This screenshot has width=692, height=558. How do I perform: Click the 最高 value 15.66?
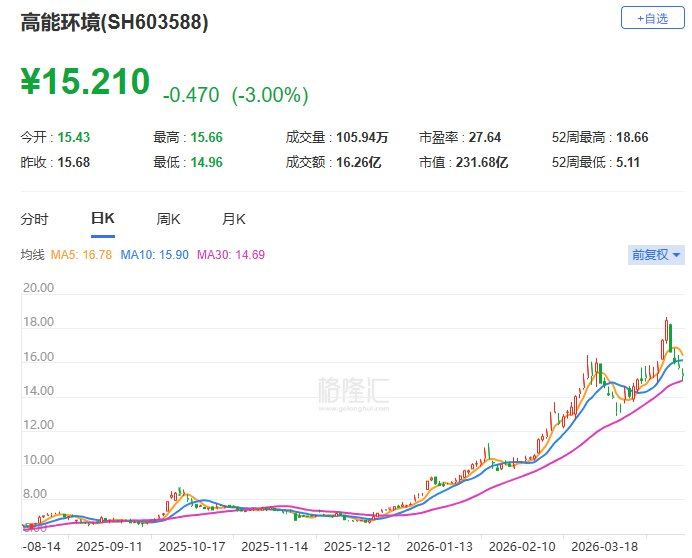(207, 137)
